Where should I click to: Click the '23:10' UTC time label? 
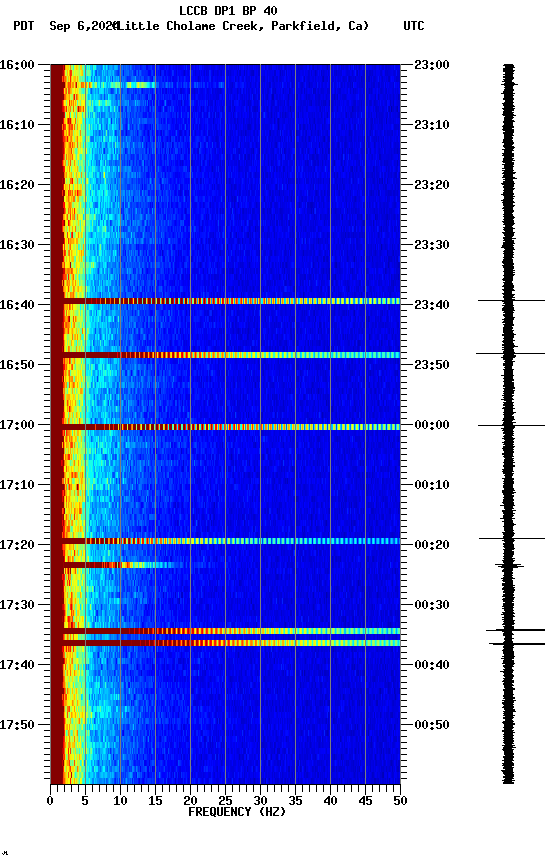pyautogui.click(x=432, y=125)
